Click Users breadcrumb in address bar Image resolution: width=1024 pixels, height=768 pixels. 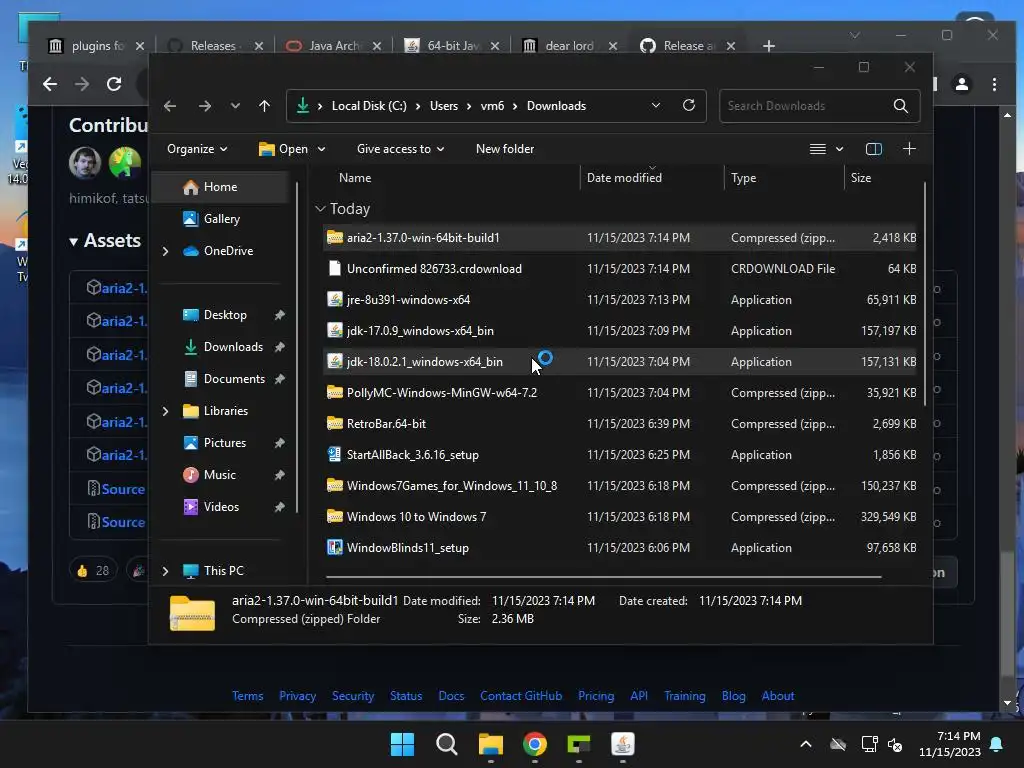(x=443, y=106)
